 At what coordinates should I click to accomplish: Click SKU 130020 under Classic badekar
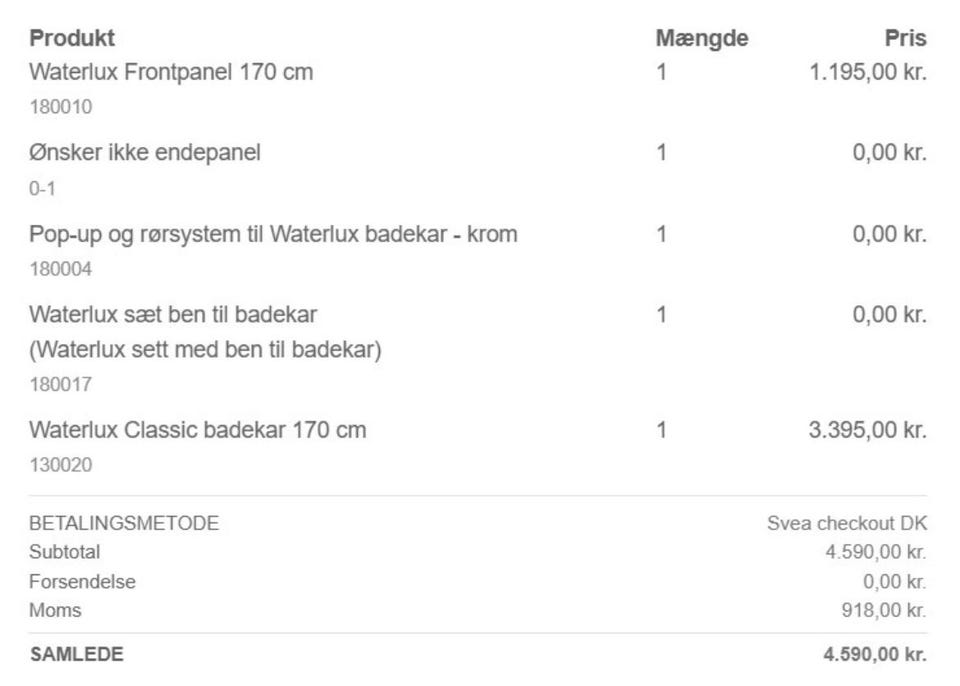point(61,465)
